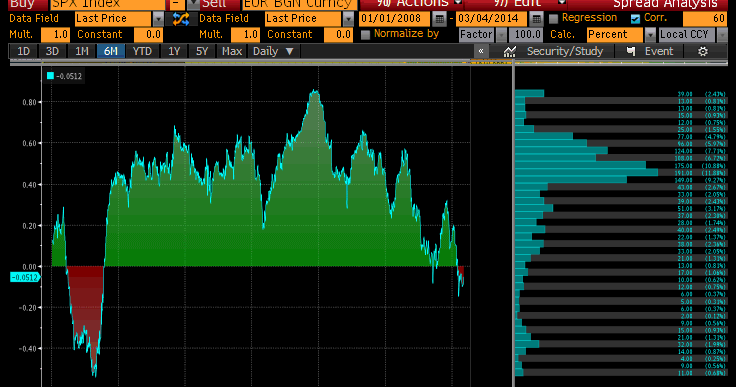736x387 pixels.
Task: Click the Buy-side Constant value field
Action: point(148,35)
